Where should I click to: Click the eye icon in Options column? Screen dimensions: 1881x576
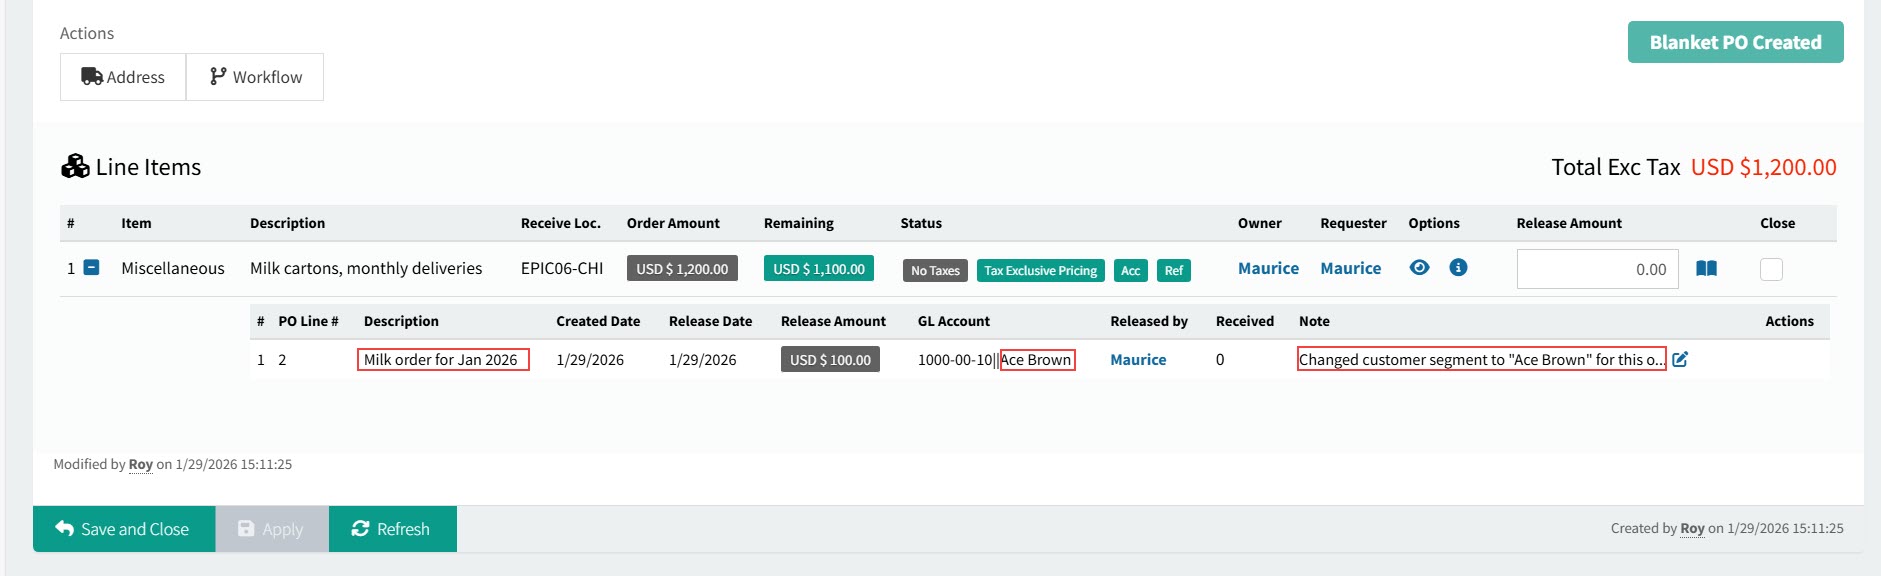click(1419, 268)
